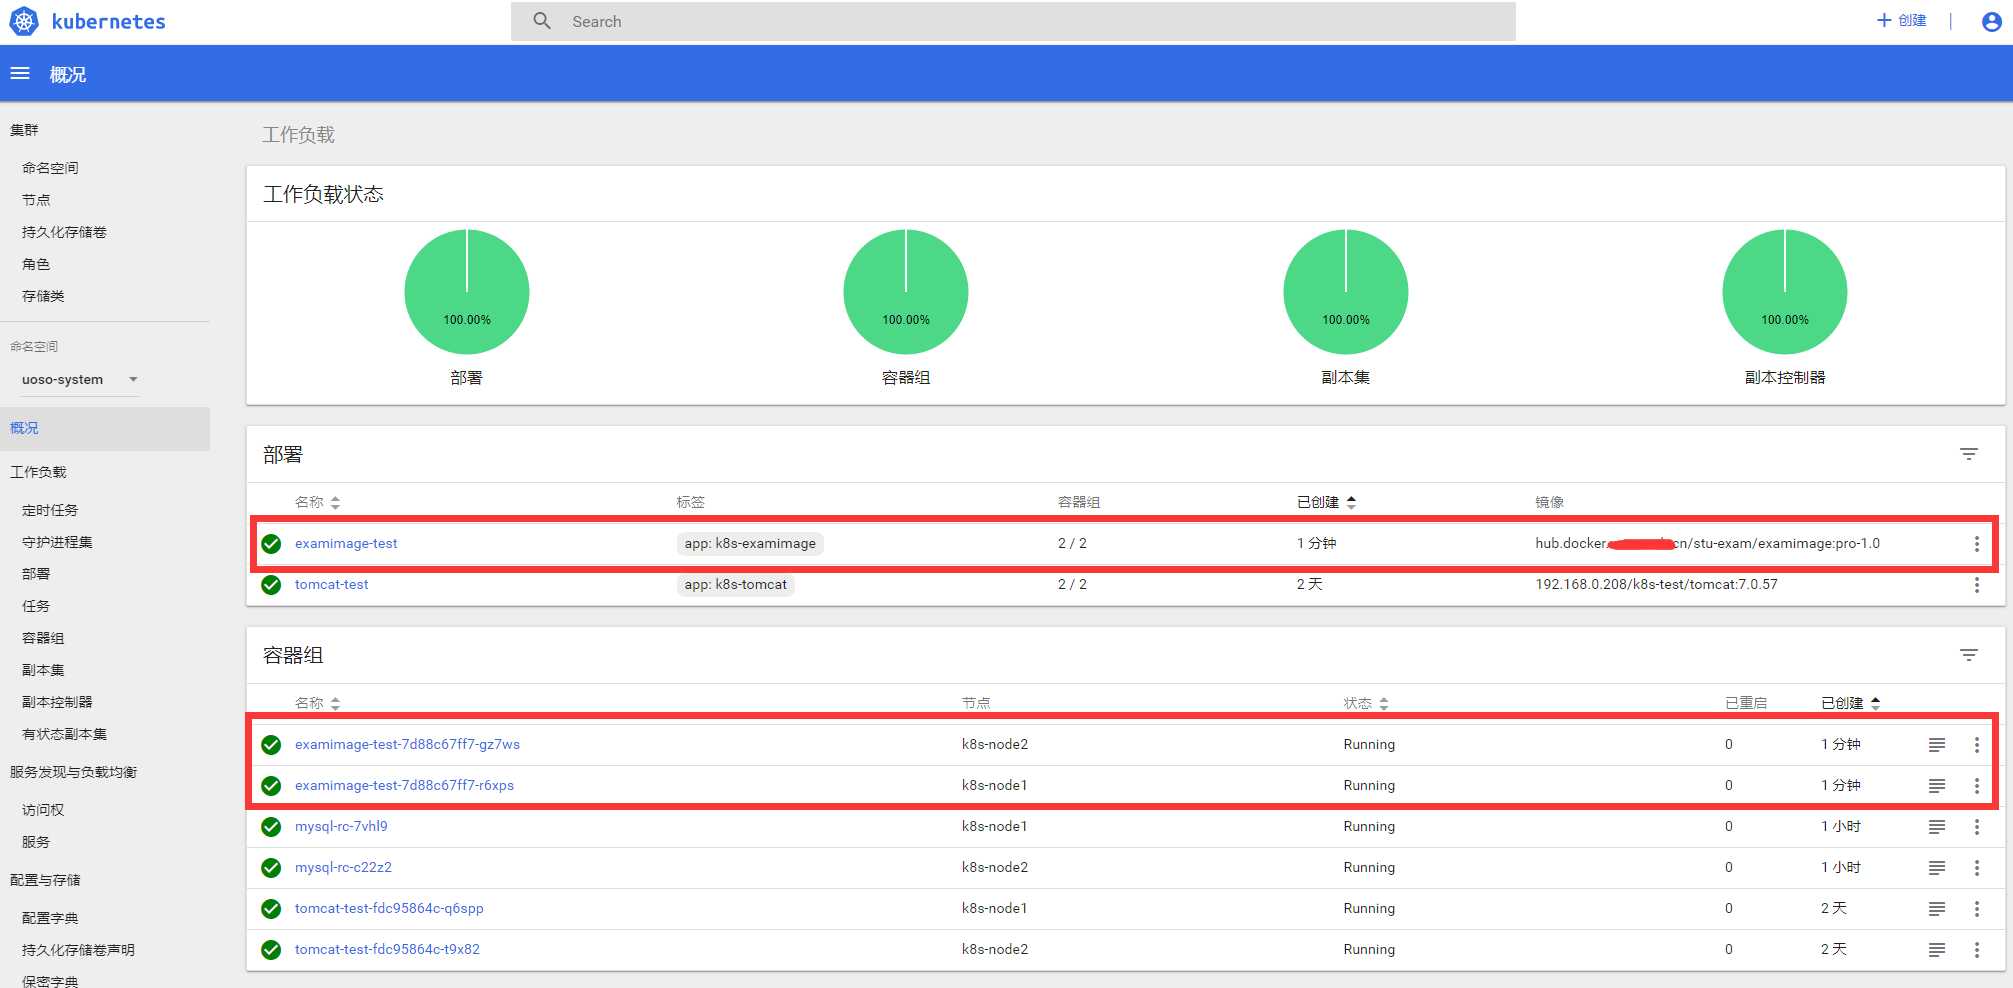Open actions menu for tomcat-test-fdc95864c-t9x82 pod
The image size is (2013, 988).
[x=1976, y=950]
